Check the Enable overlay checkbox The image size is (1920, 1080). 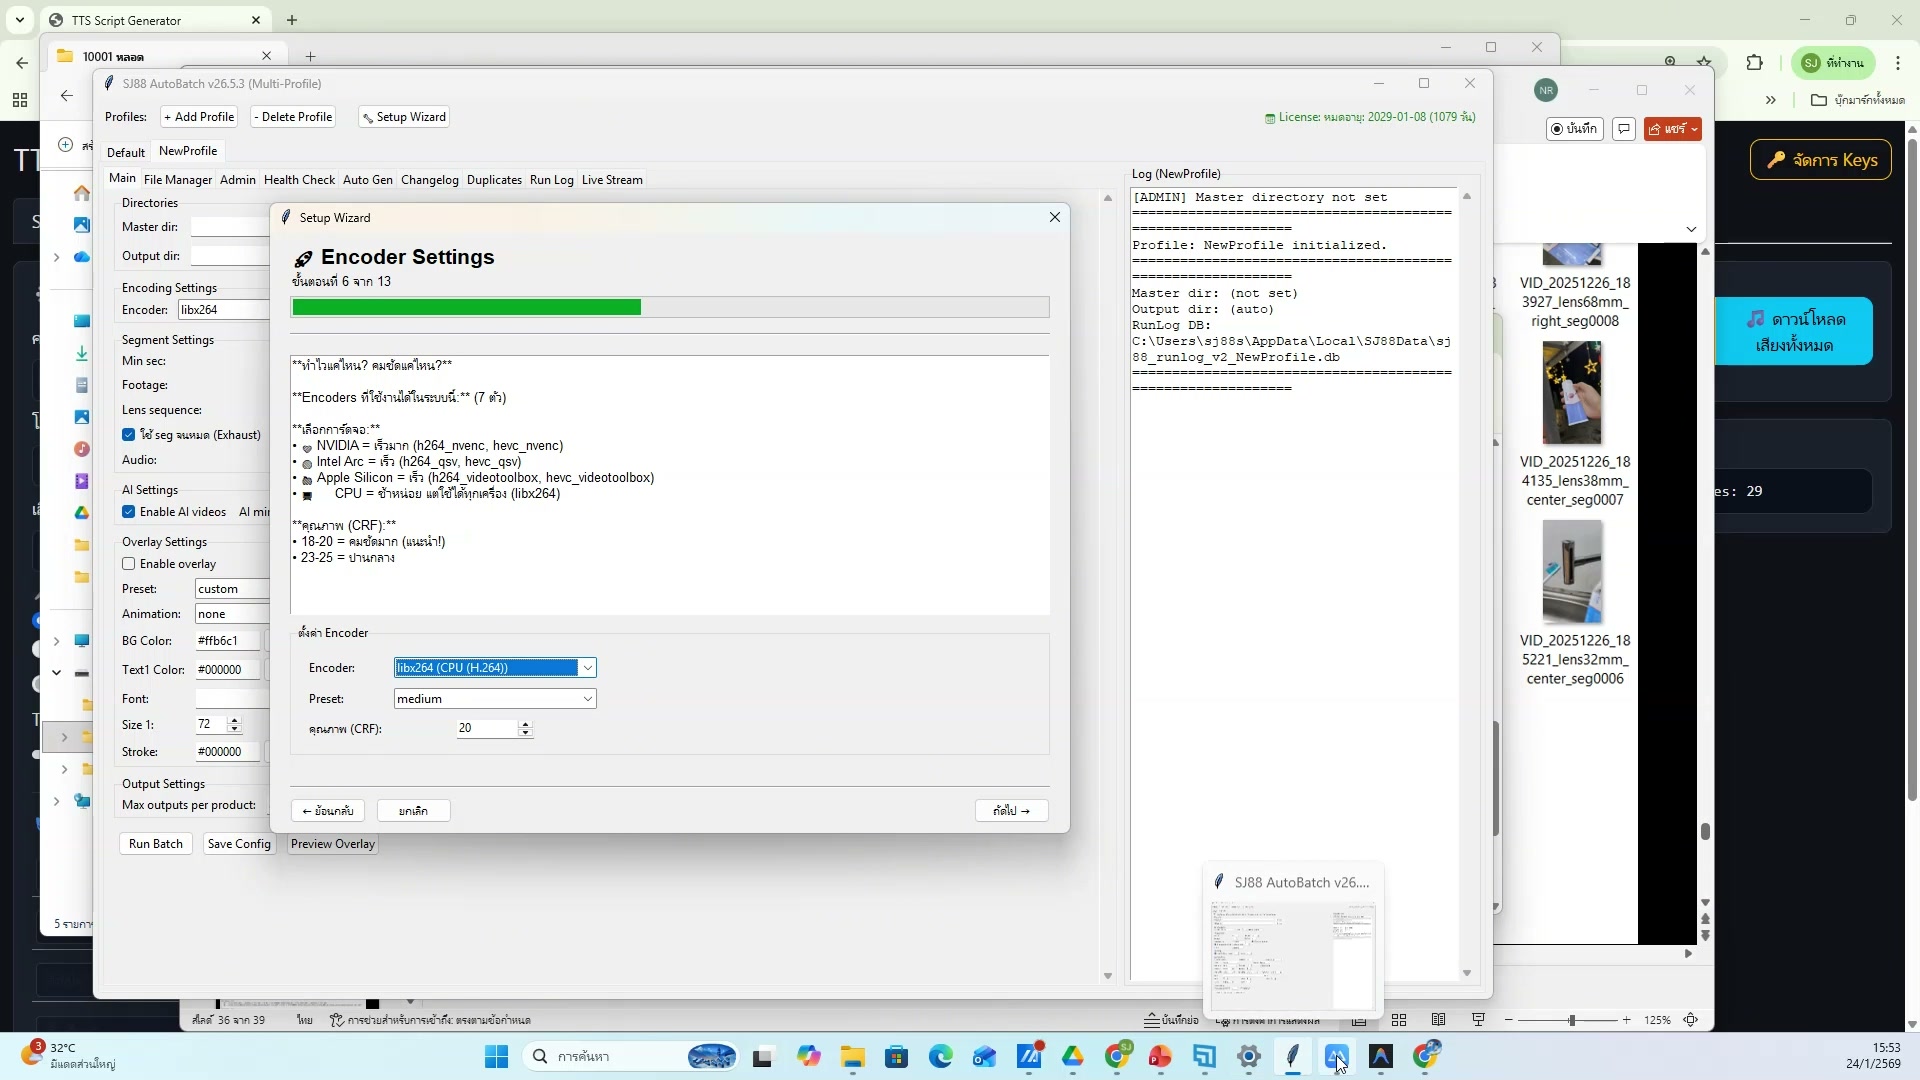[x=129, y=564]
